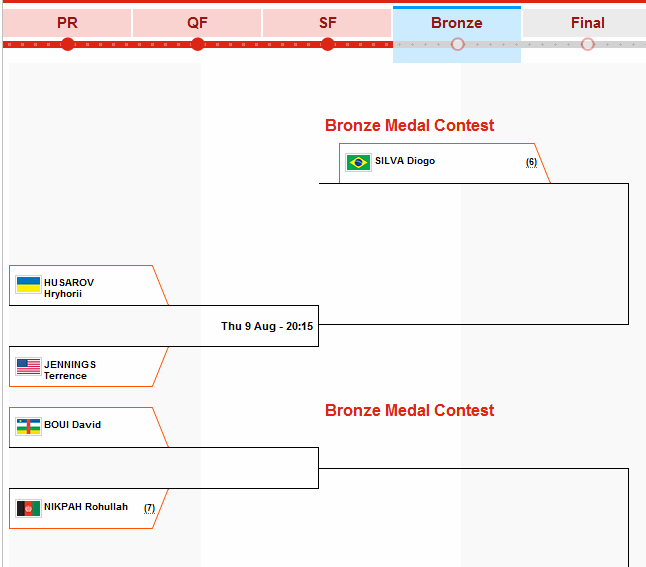
Task: Go to the Final round tab
Action: point(587,23)
